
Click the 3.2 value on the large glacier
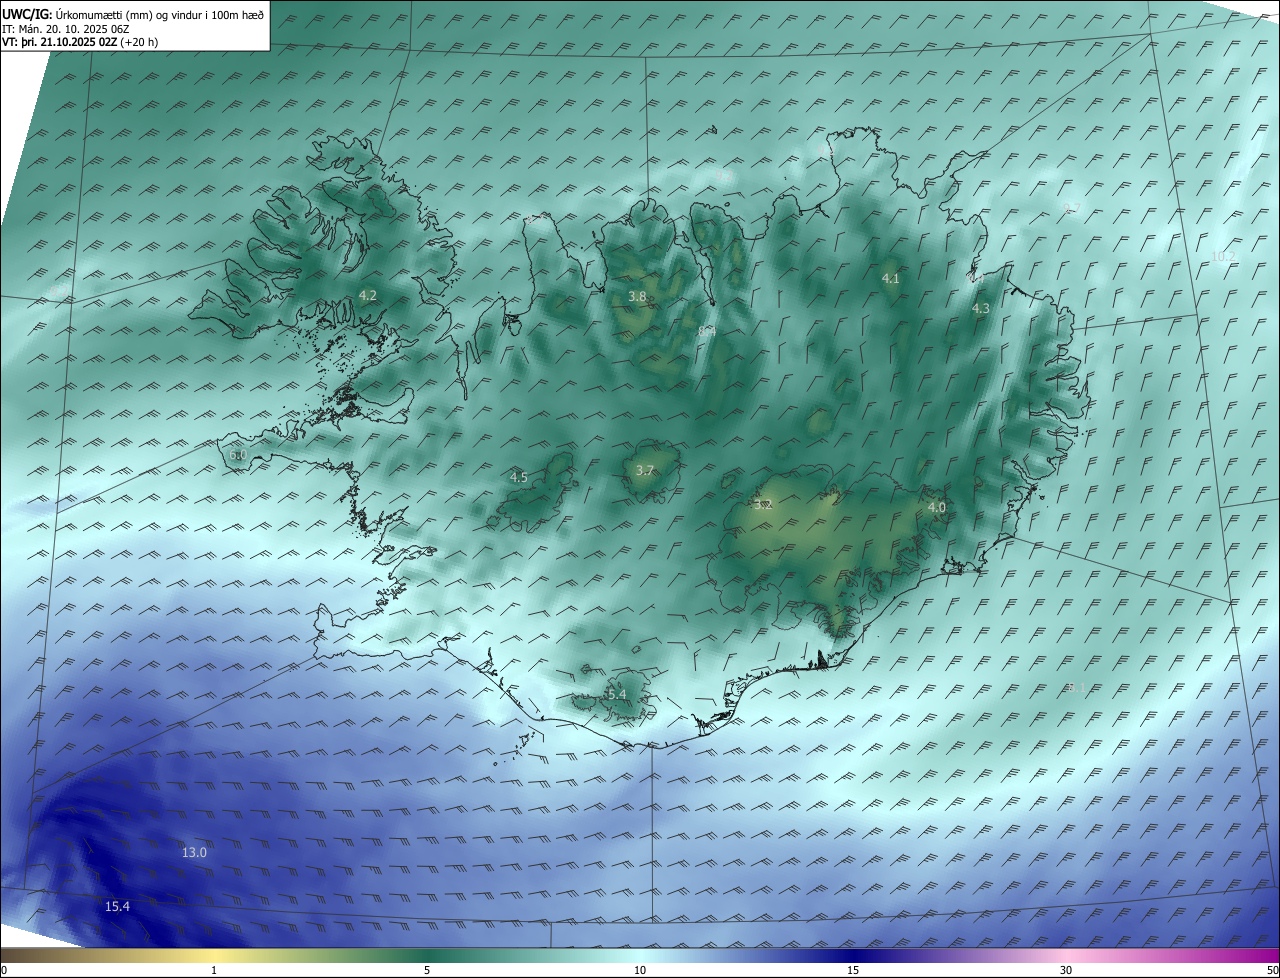point(763,505)
